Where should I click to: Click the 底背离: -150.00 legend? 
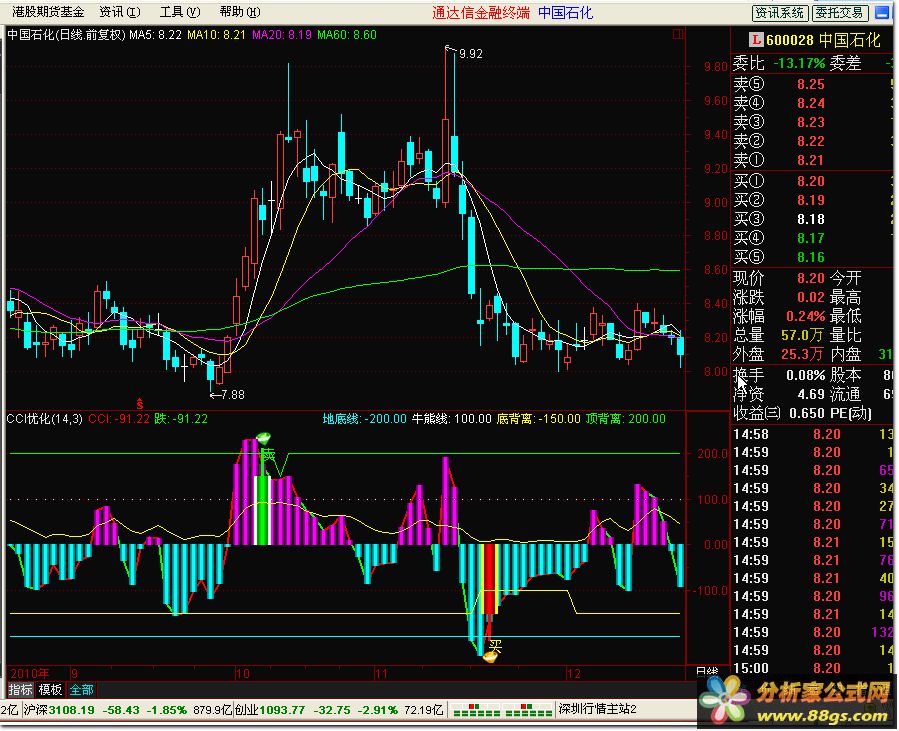tap(538, 419)
